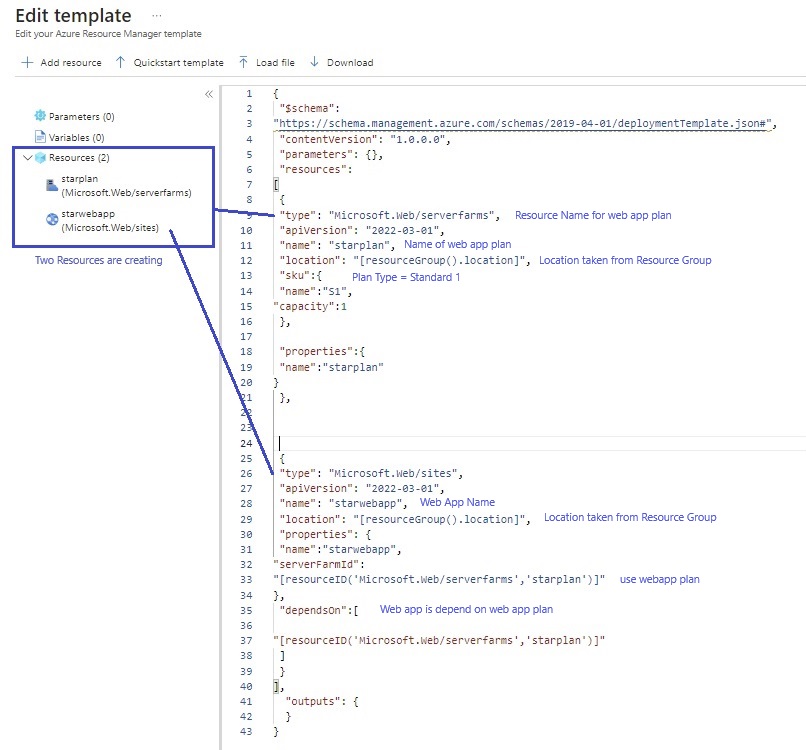The width and height of the screenshot is (806, 750).
Task: Open the ellipsis menu next to Edit template
Action: (x=157, y=16)
